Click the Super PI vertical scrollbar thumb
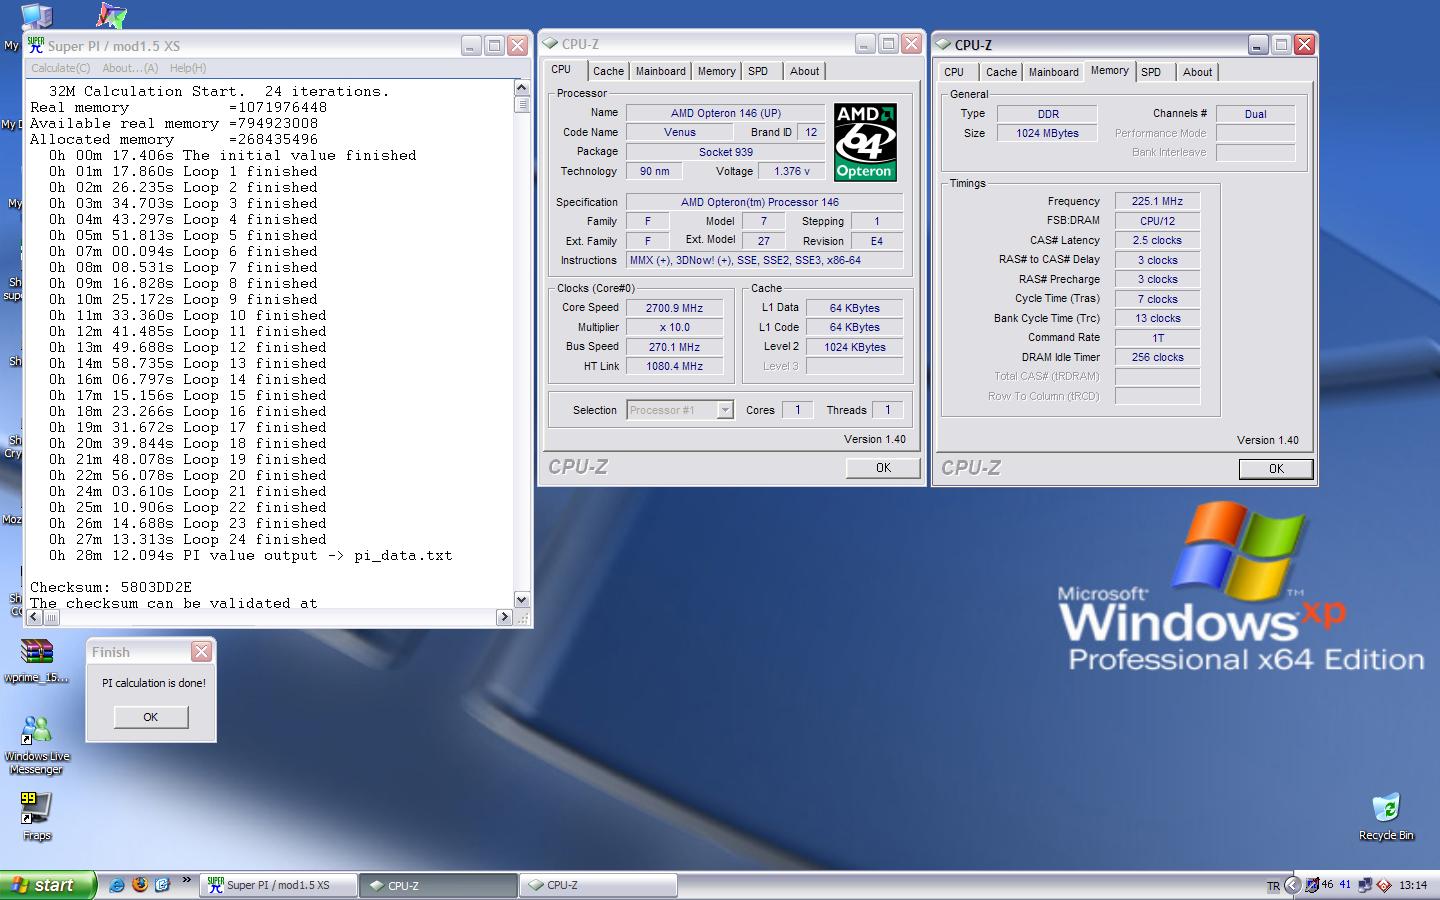Viewport: 1440px width, 900px height. point(521,104)
